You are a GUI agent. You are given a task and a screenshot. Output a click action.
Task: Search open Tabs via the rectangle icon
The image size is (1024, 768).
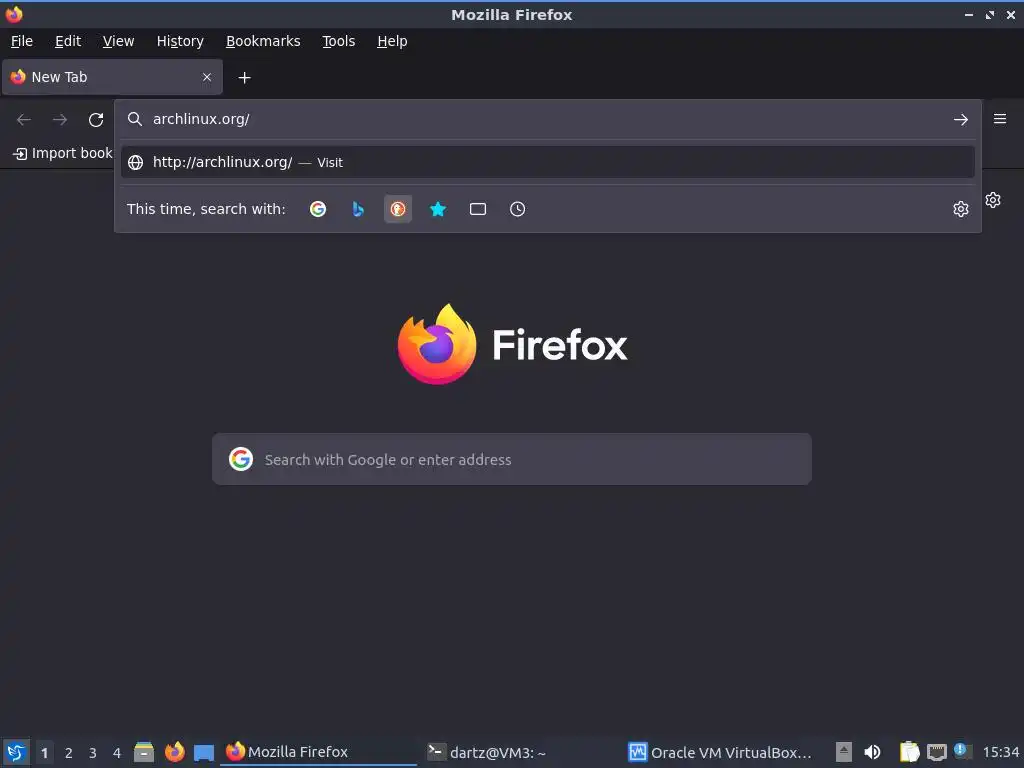tap(478, 209)
